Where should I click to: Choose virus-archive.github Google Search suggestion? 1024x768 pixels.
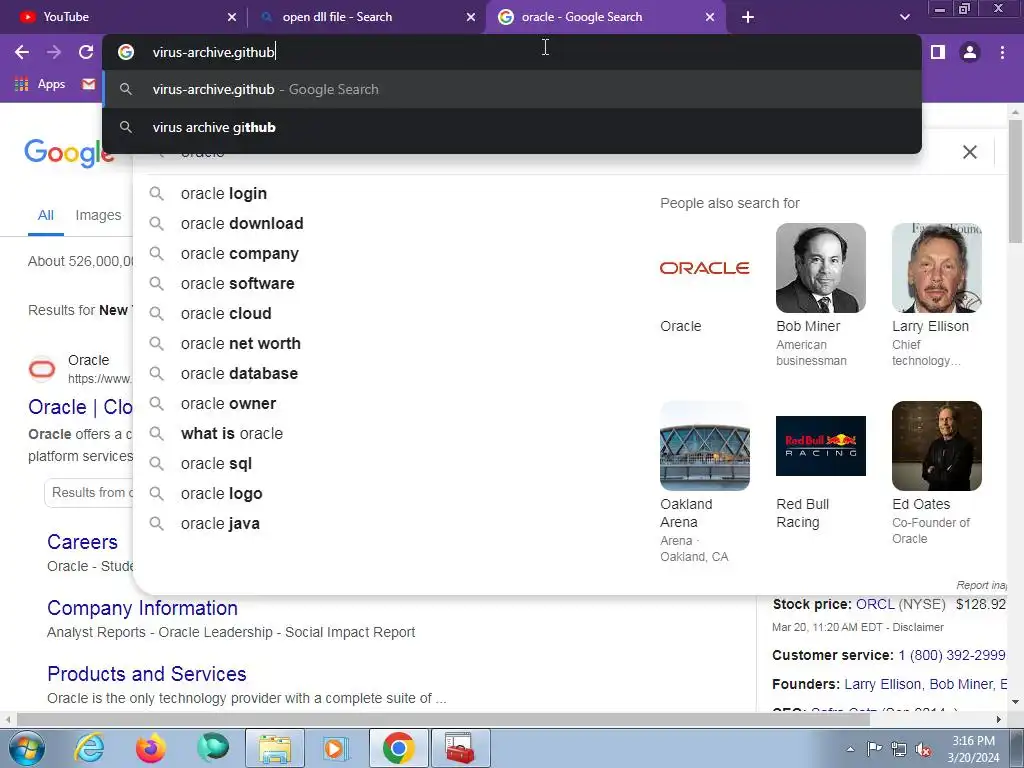coord(512,89)
